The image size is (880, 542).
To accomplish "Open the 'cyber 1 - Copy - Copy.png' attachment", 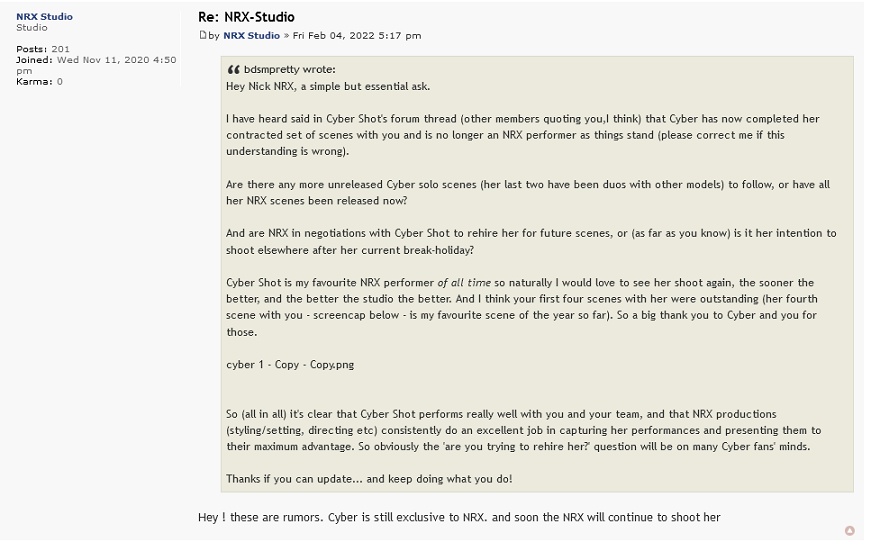I will pyautogui.click(x=290, y=365).
